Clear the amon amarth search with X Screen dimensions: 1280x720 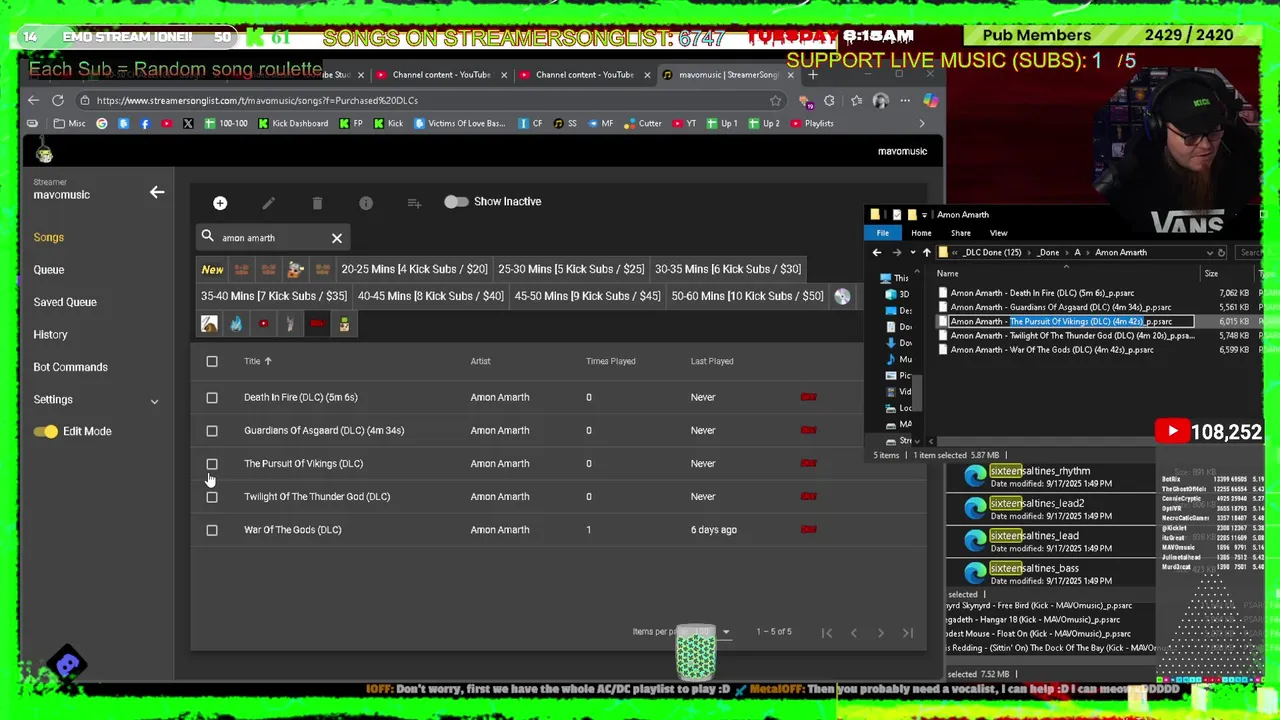coord(337,238)
